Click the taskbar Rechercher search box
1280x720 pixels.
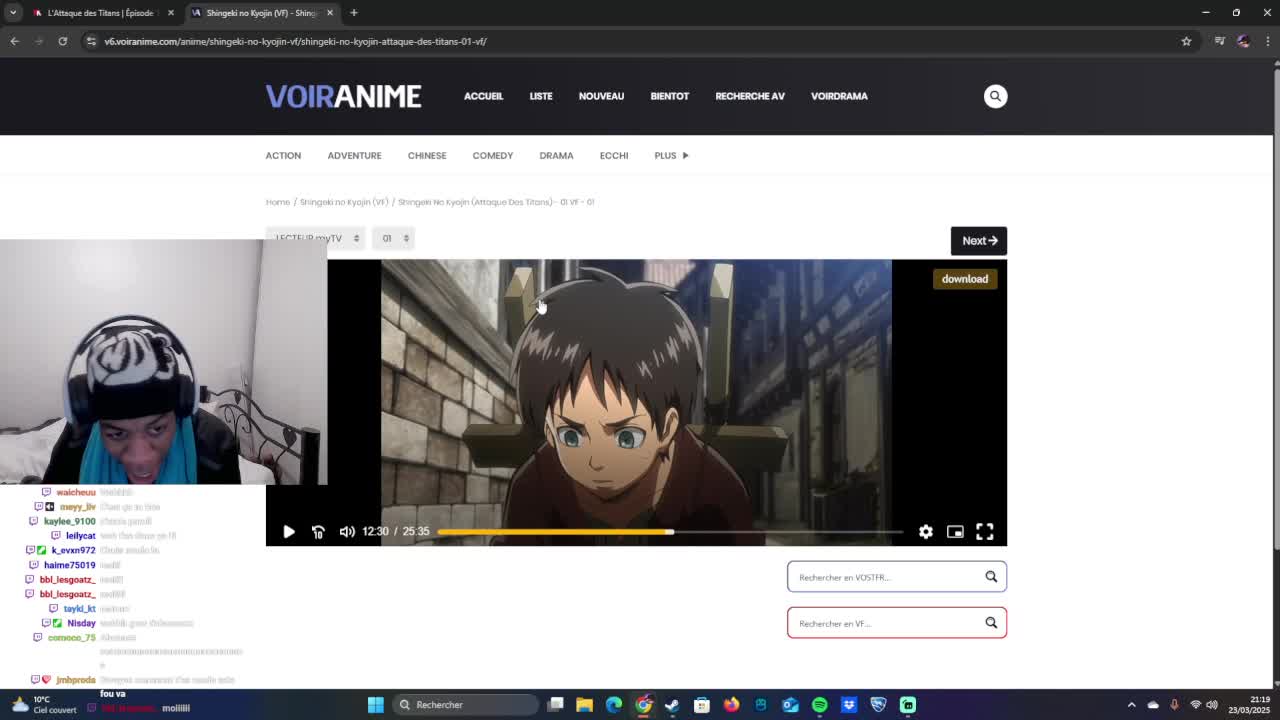(465, 705)
